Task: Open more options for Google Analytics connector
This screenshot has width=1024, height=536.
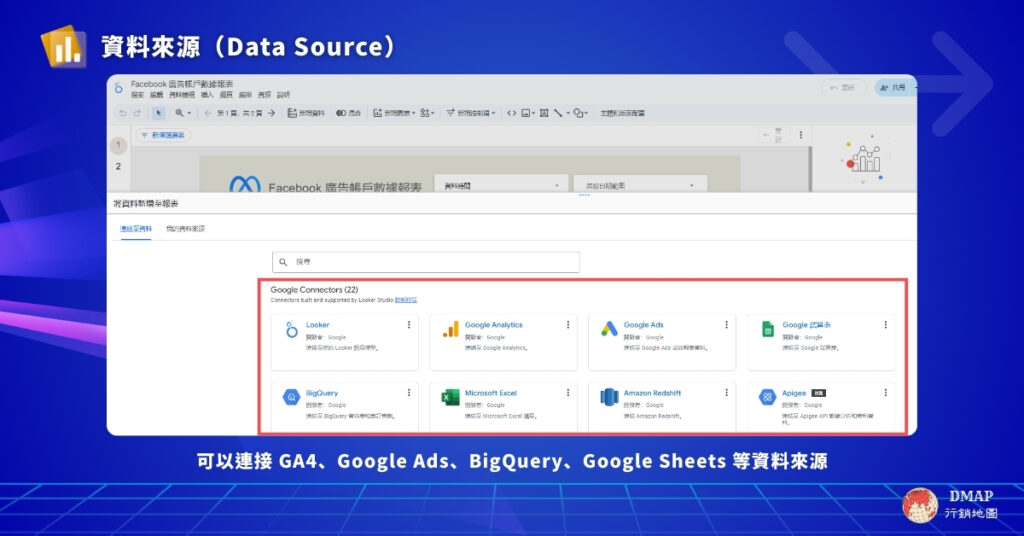Action: click(x=568, y=325)
